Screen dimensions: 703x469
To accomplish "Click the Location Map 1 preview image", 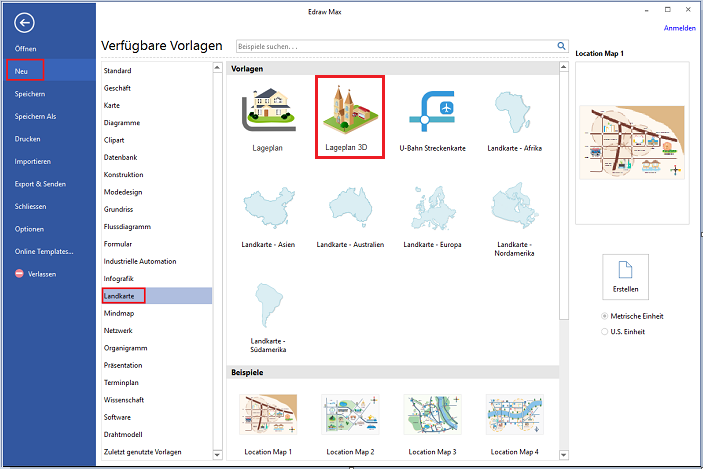I will (x=632, y=143).
